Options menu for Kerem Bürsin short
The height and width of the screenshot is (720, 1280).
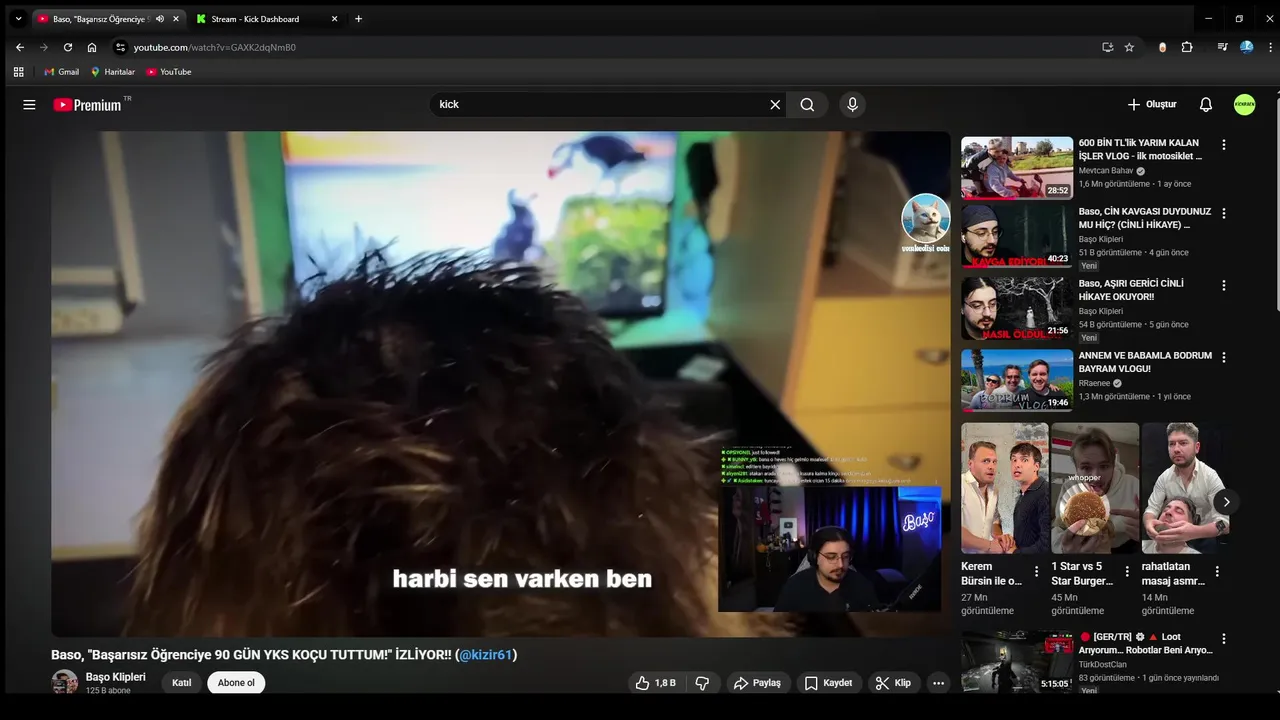(1036, 573)
